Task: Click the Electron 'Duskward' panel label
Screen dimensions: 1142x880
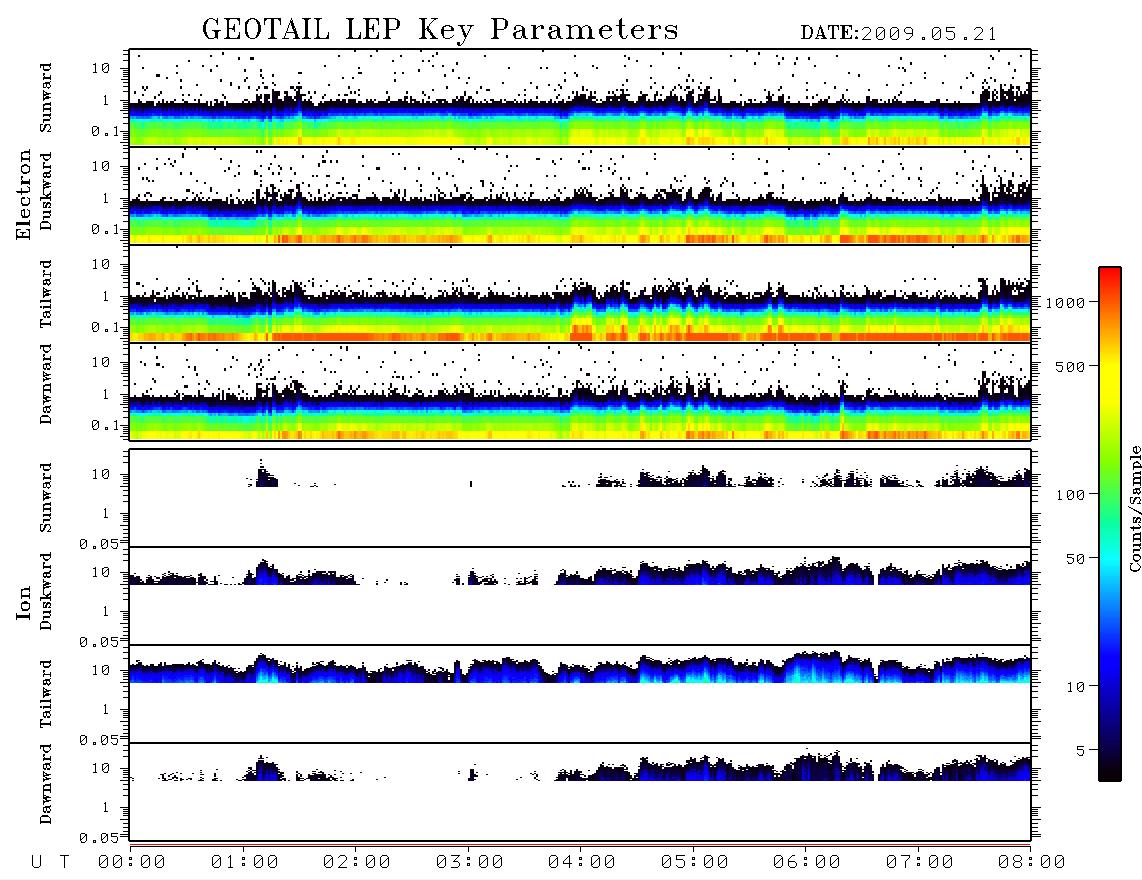Action: [x=45, y=191]
